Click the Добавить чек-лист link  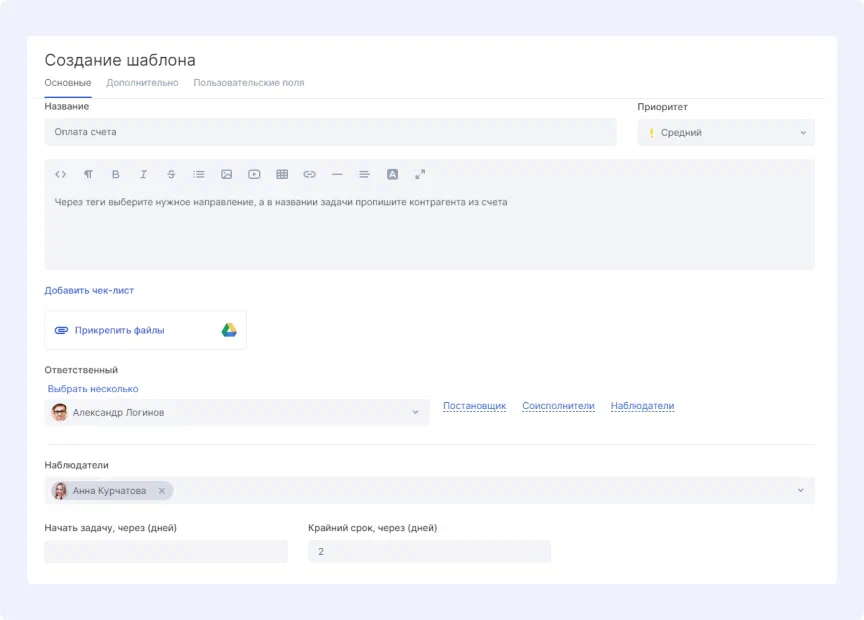tap(89, 291)
